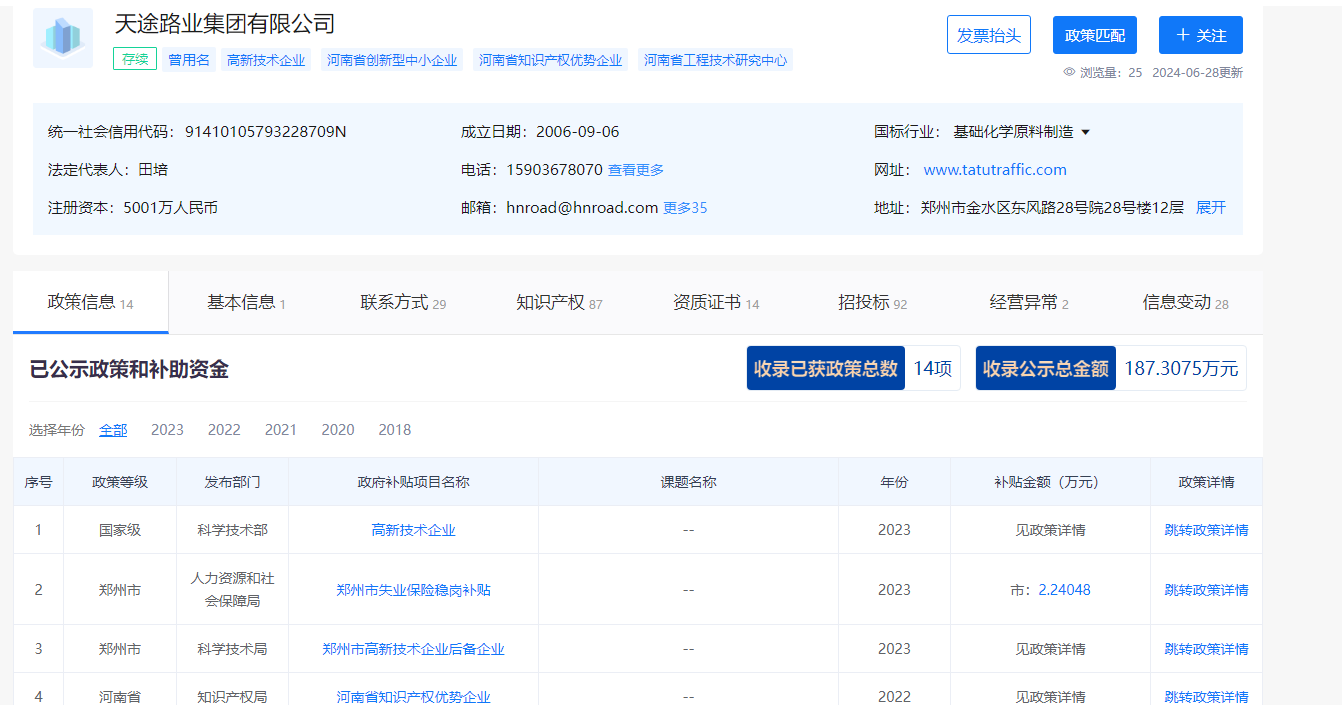The height and width of the screenshot is (705, 1342).
Task: Click the 河南省工程技术研究中心 tag
Action: pyautogui.click(x=715, y=60)
